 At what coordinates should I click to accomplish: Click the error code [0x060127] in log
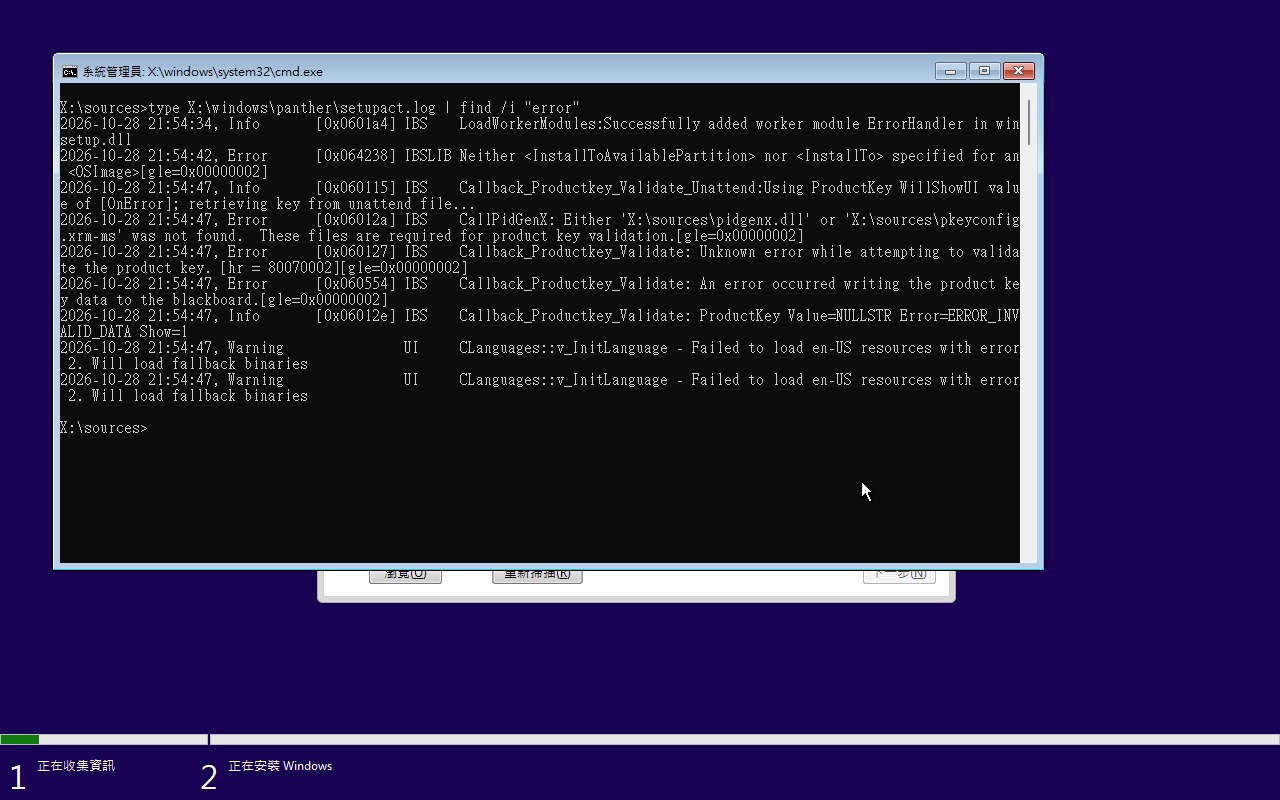point(356,252)
